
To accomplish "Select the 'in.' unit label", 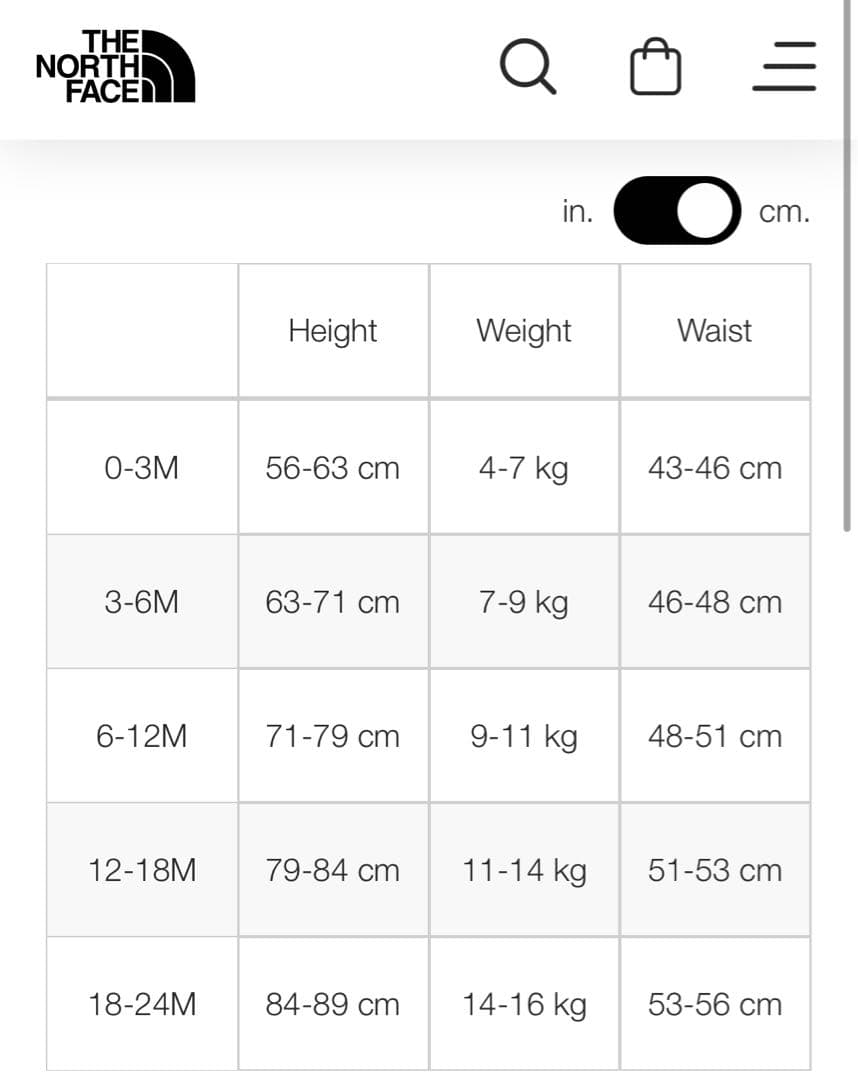I will click(x=577, y=211).
